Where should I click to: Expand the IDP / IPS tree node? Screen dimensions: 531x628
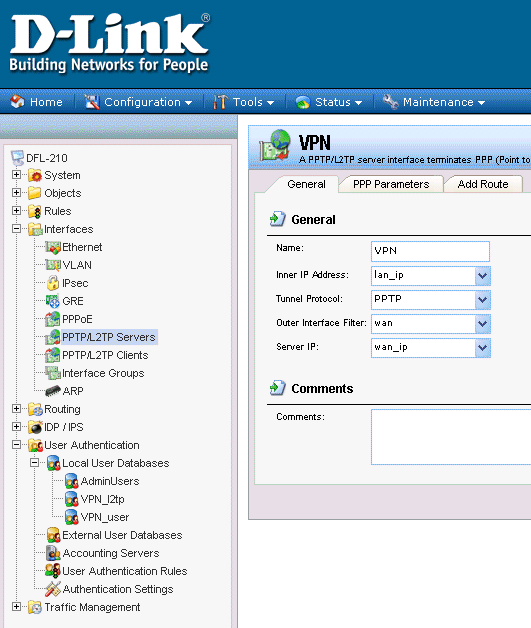click(x=16, y=427)
